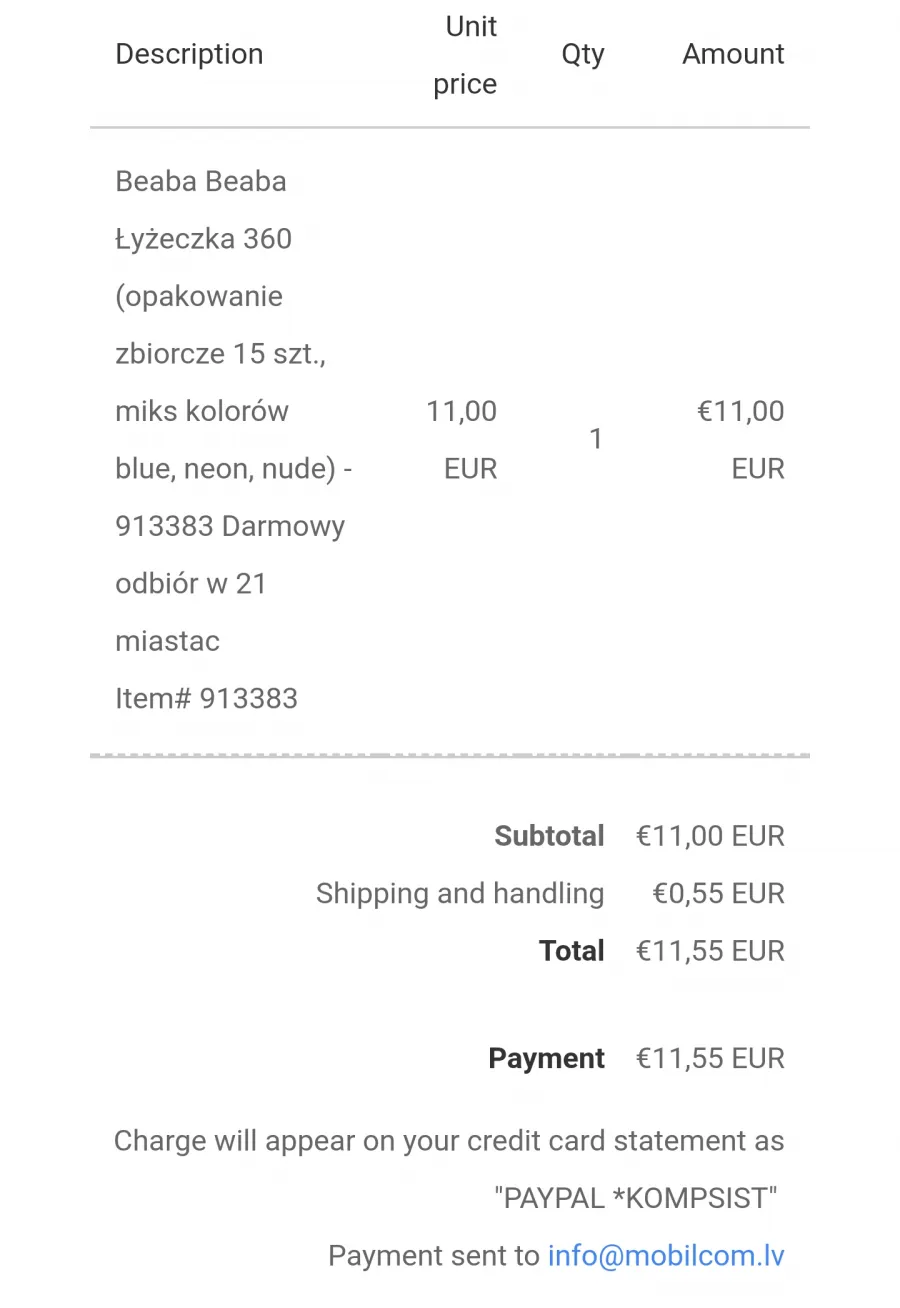
Task: Click the Total label
Action: click(x=572, y=951)
